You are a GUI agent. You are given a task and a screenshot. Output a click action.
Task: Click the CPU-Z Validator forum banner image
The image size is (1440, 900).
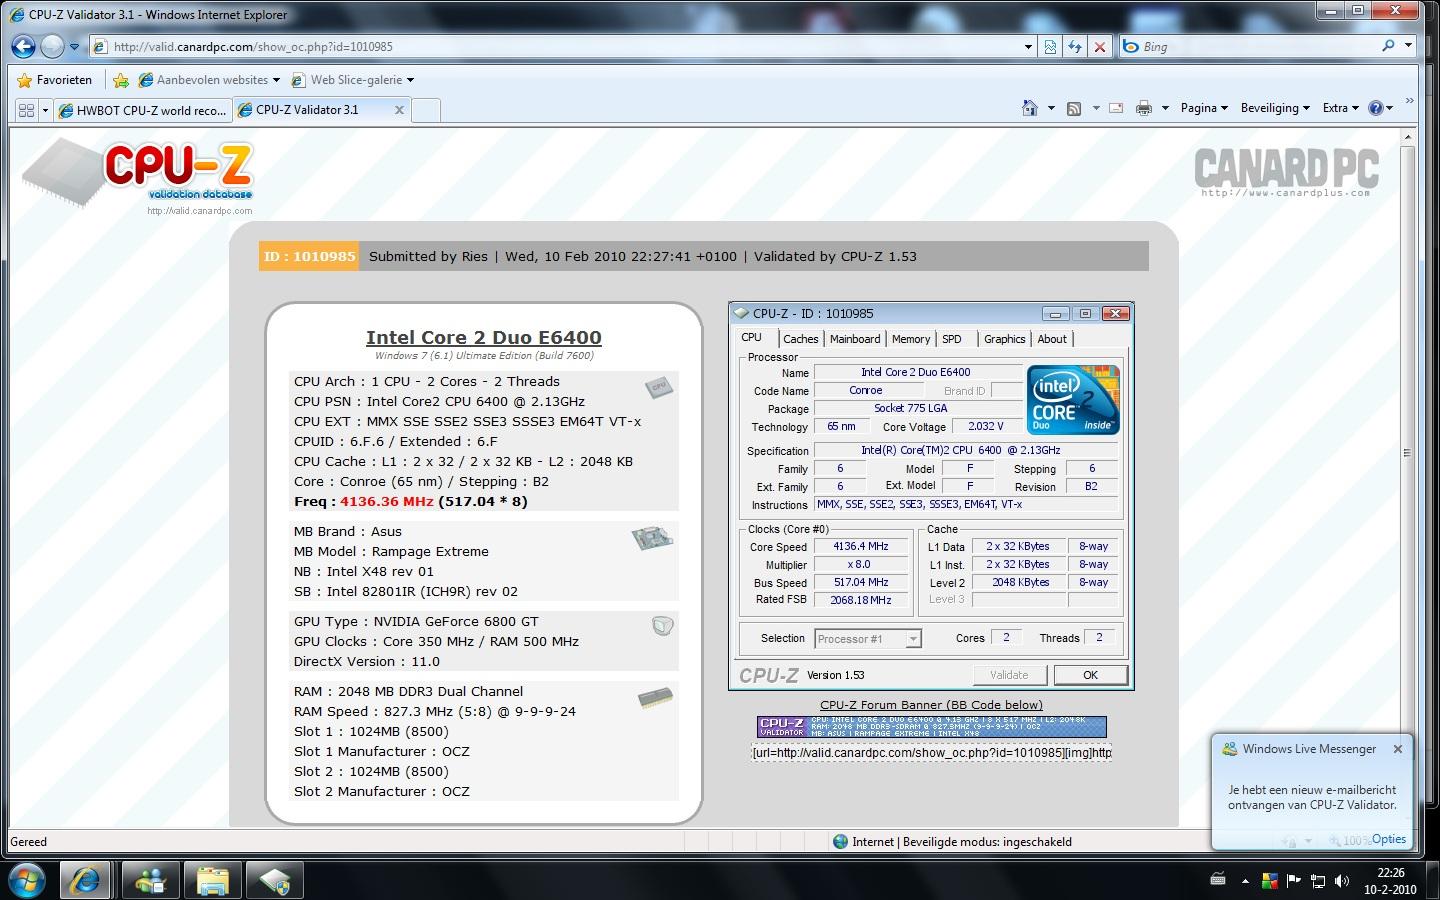tap(931, 727)
